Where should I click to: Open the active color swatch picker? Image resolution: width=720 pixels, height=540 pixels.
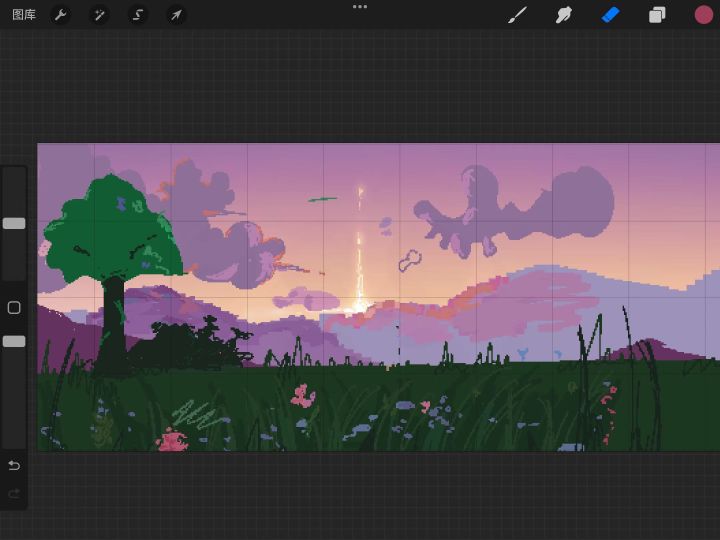click(x=704, y=15)
